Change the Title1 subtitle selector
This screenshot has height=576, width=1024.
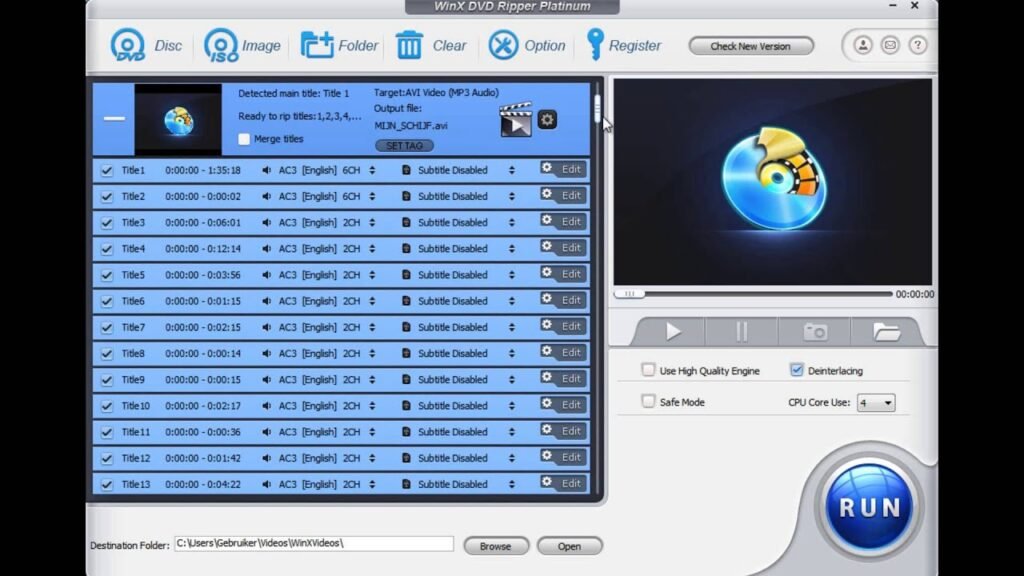pyautogui.click(x=512, y=170)
